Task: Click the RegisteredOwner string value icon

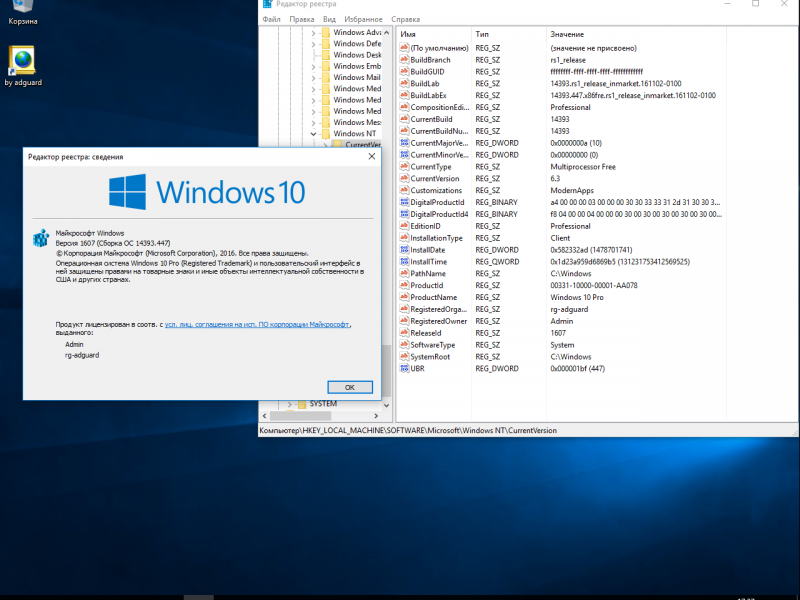Action: tap(404, 321)
